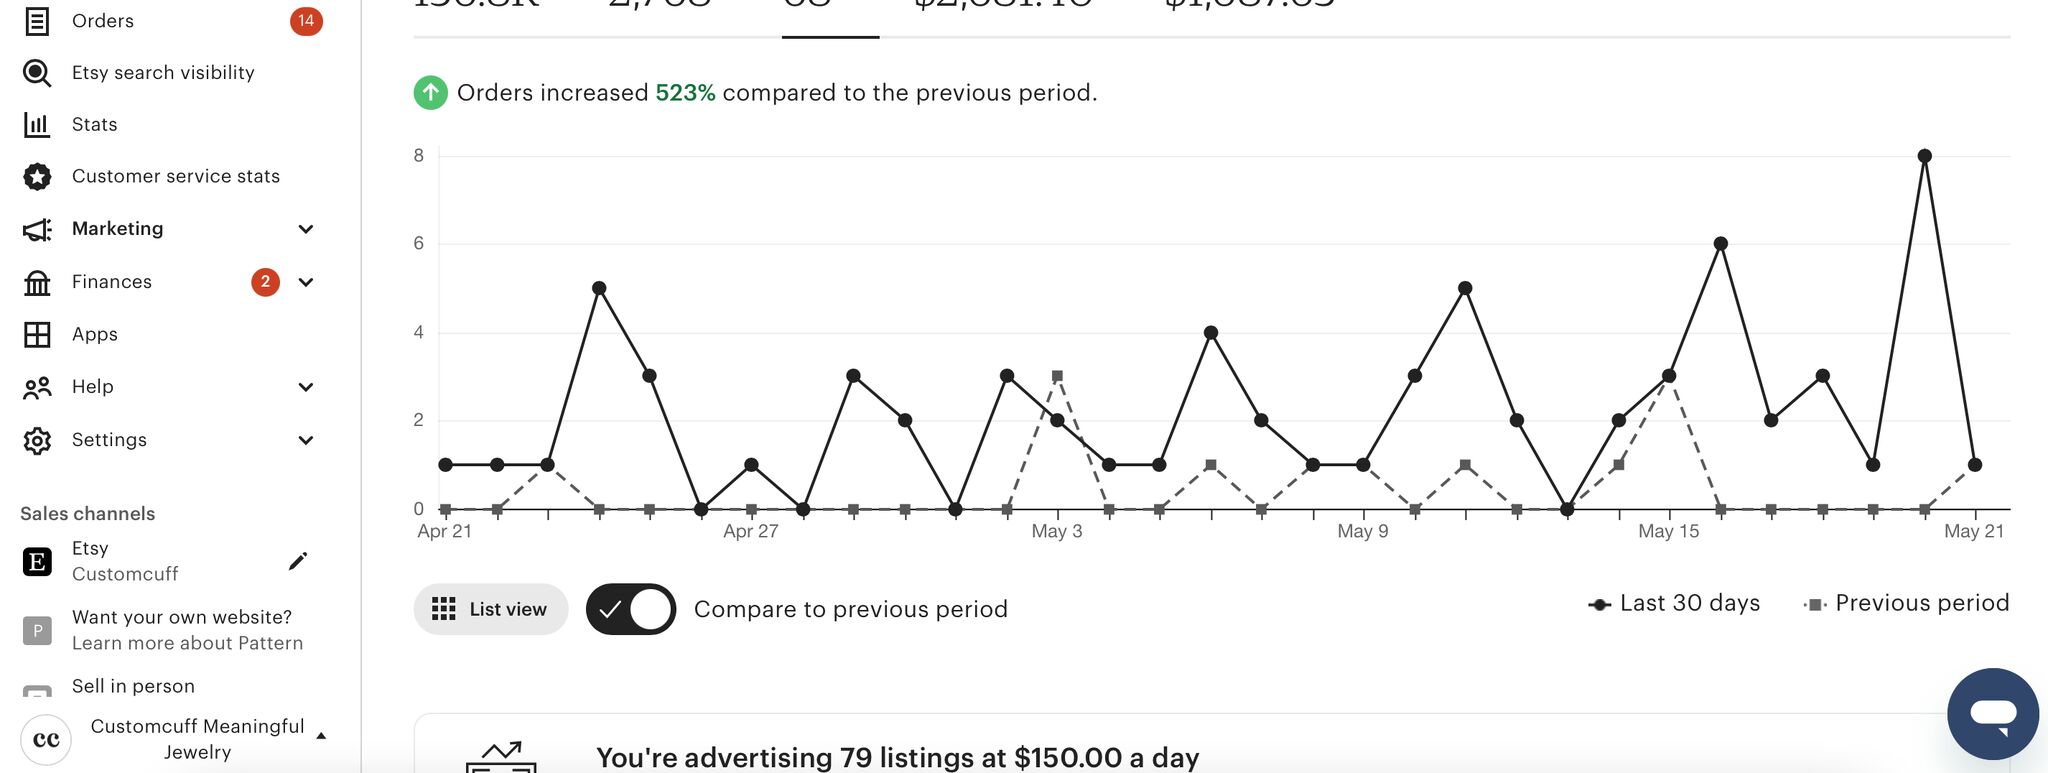Open Stats bar chart icon
Screen dimensions: 2048x773
[x=37, y=125]
